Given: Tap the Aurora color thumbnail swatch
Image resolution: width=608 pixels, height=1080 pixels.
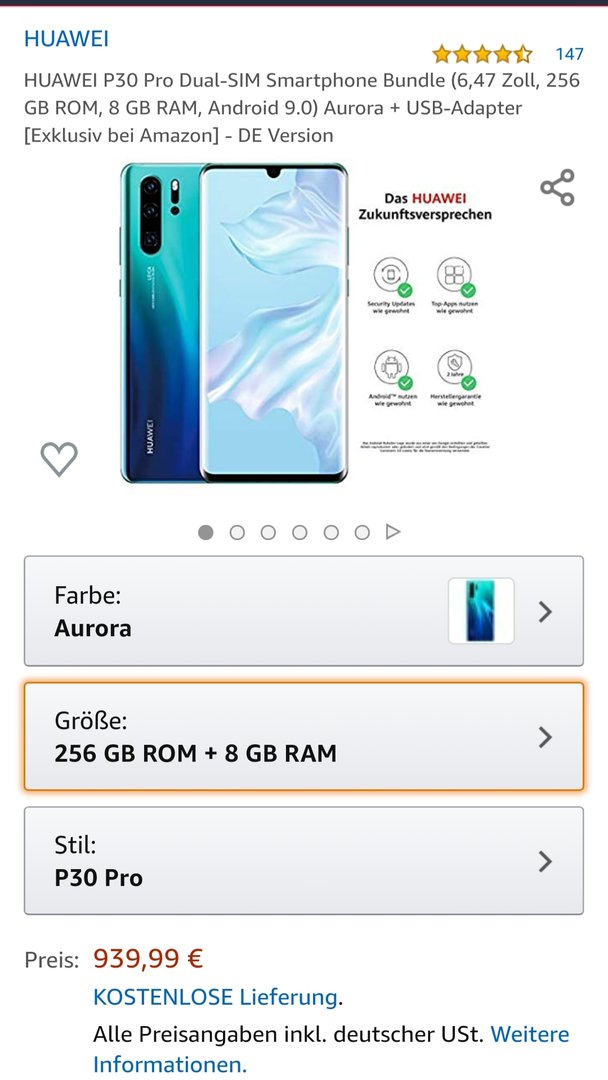Looking at the screenshot, I should 481,611.
